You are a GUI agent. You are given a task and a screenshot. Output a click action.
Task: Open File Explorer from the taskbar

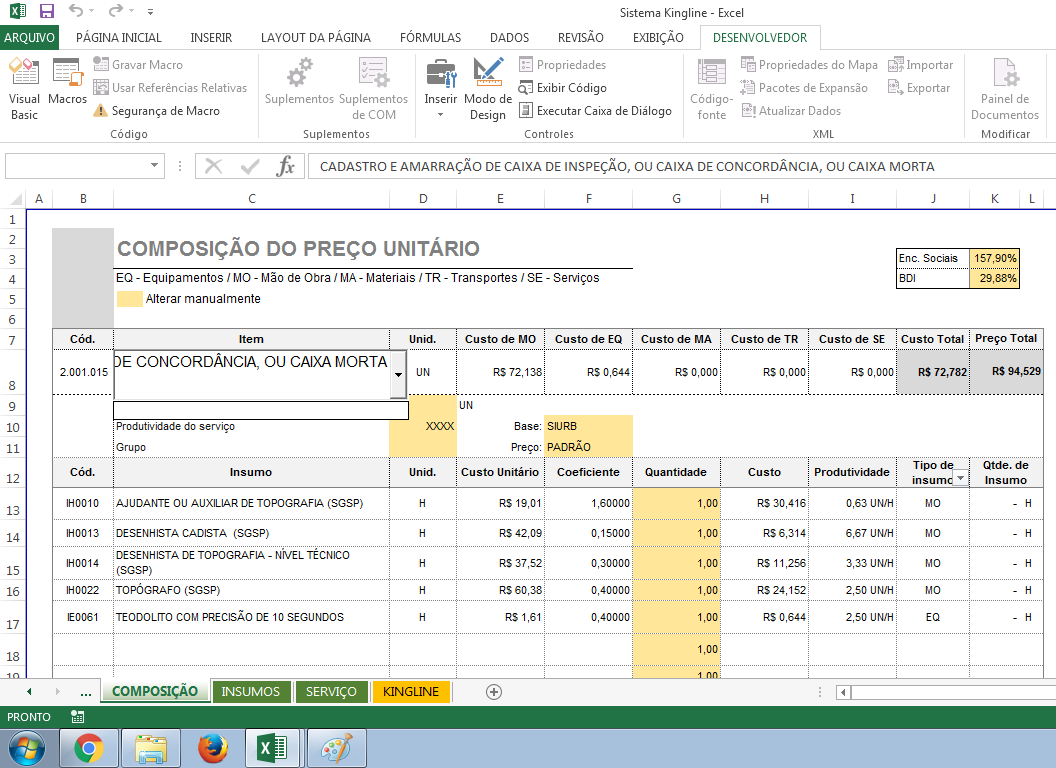click(x=151, y=748)
